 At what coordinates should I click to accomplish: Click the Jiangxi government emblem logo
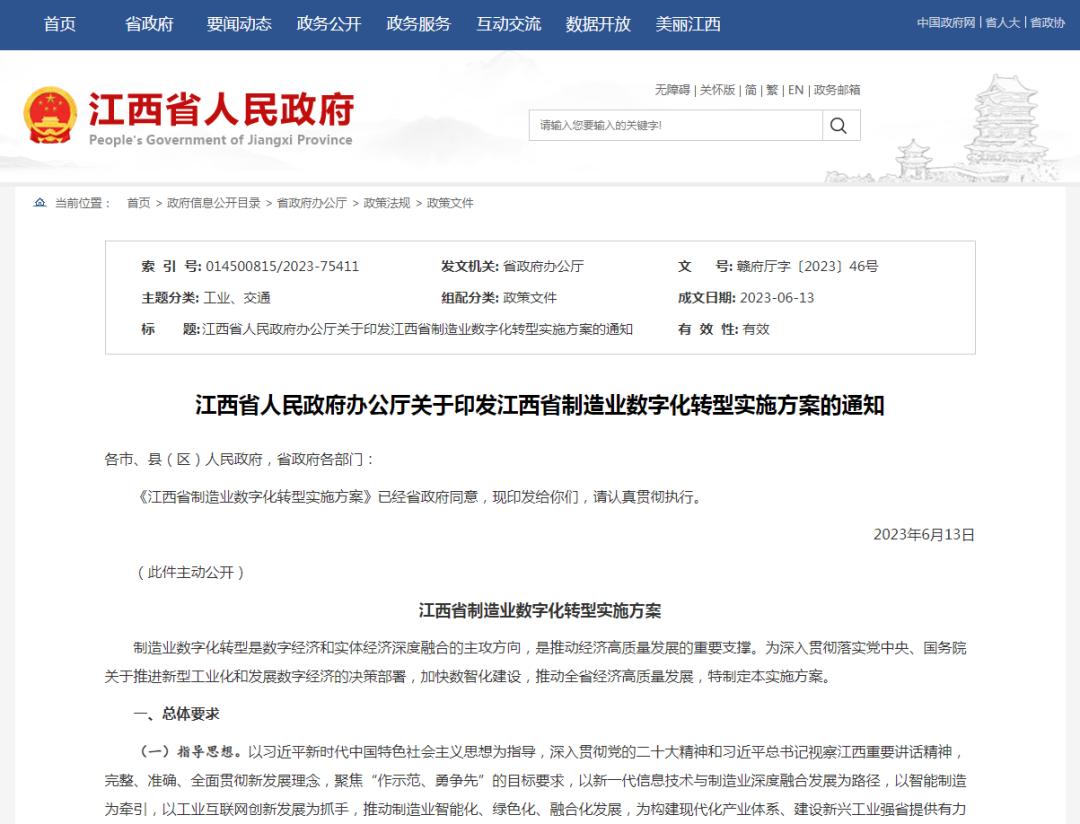click(x=50, y=113)
